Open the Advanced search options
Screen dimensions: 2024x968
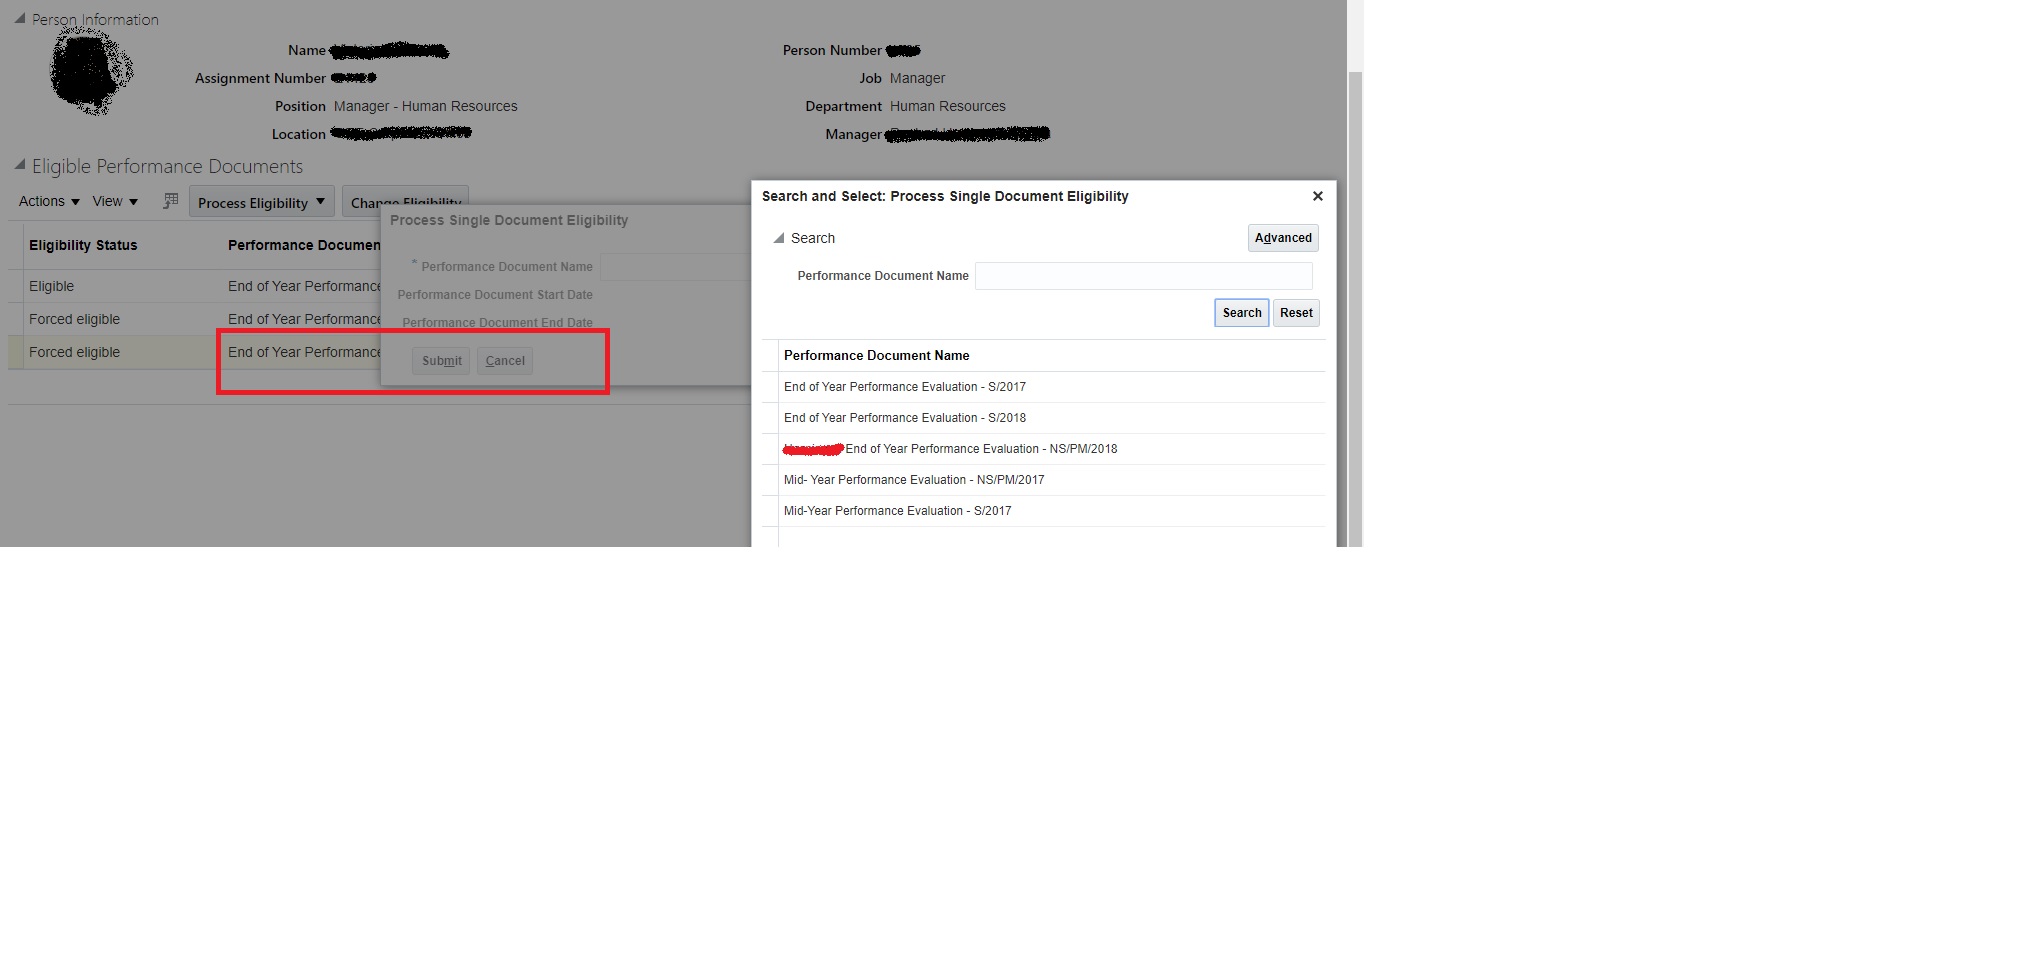[1282, 238]
